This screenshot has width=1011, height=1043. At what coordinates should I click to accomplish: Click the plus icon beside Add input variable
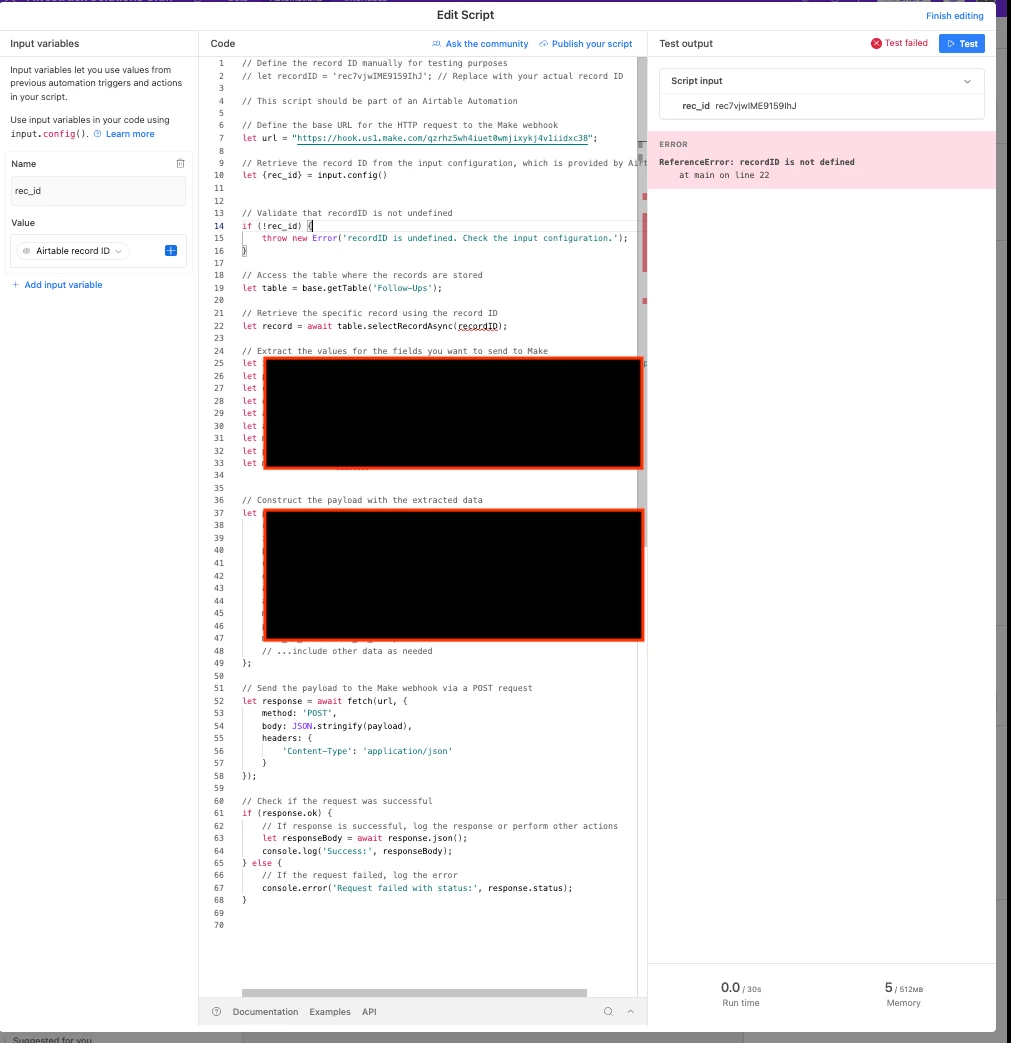click(x=15, y=285)
